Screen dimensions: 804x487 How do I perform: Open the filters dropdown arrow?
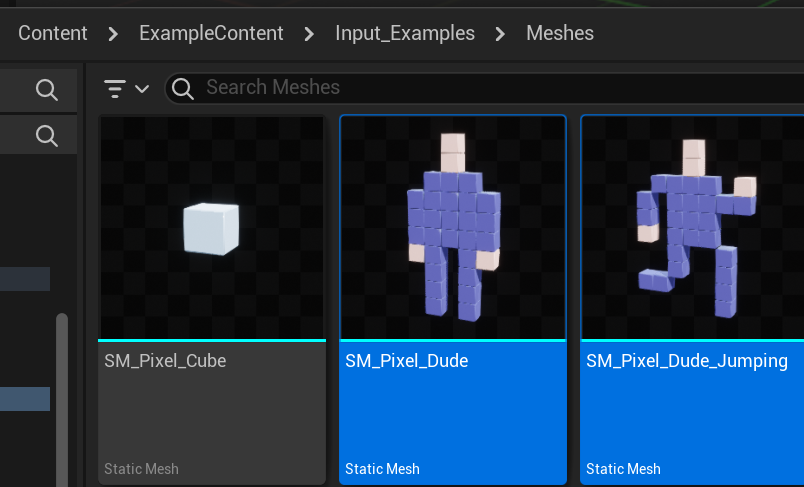tap(142, 89)
